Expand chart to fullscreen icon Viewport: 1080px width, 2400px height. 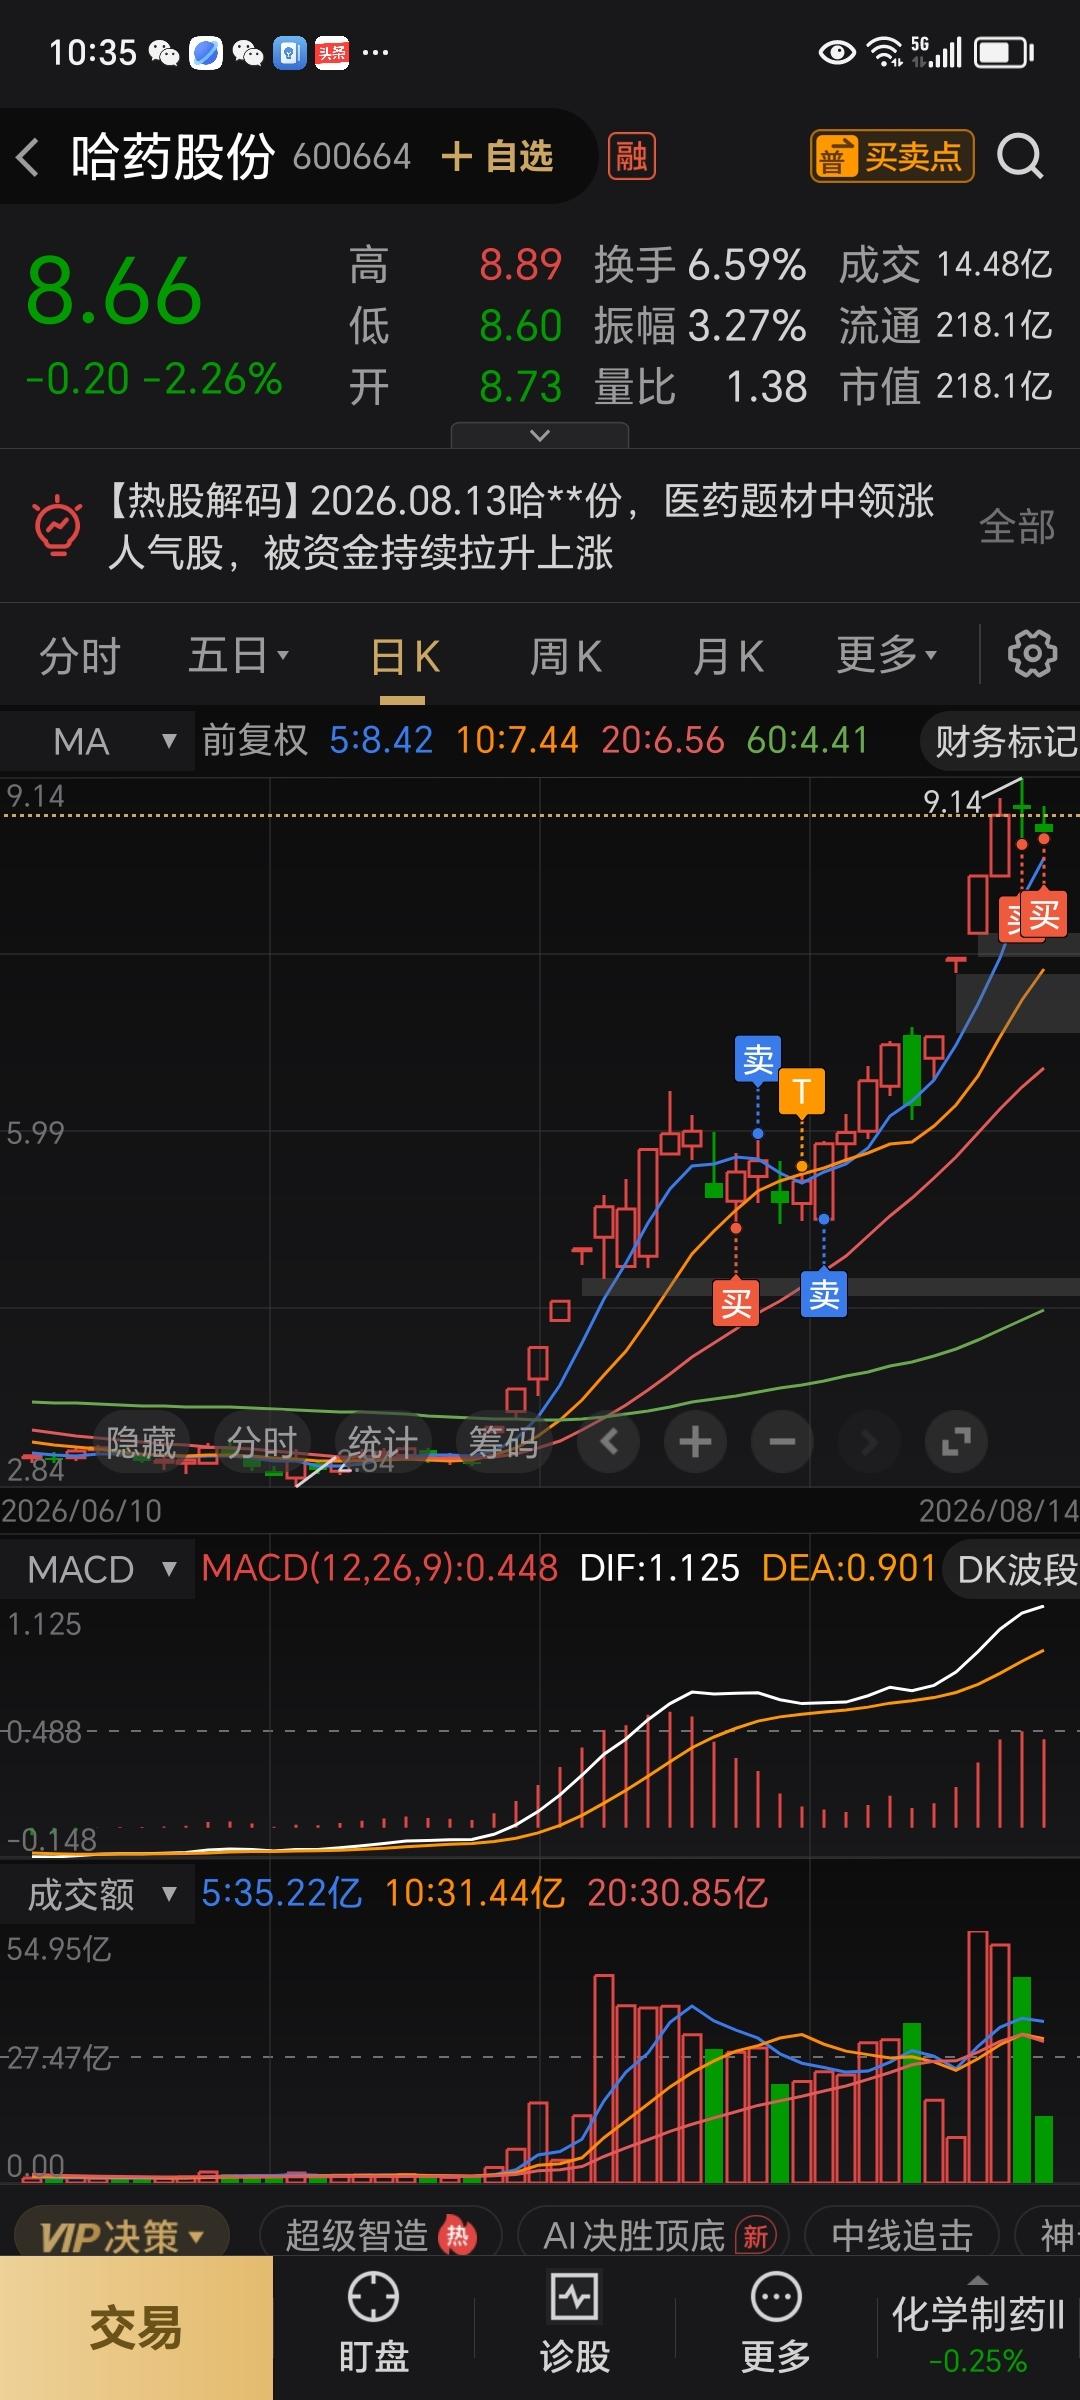point(956,1441)
